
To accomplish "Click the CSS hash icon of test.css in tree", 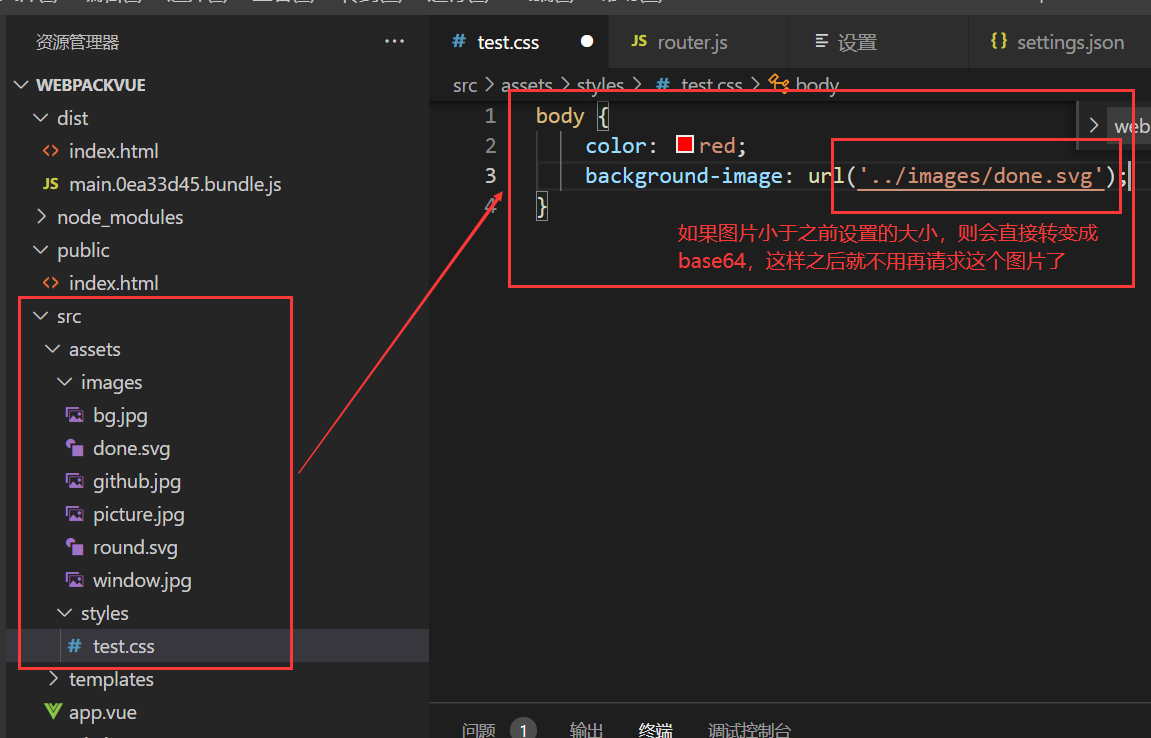I will 74,645.
